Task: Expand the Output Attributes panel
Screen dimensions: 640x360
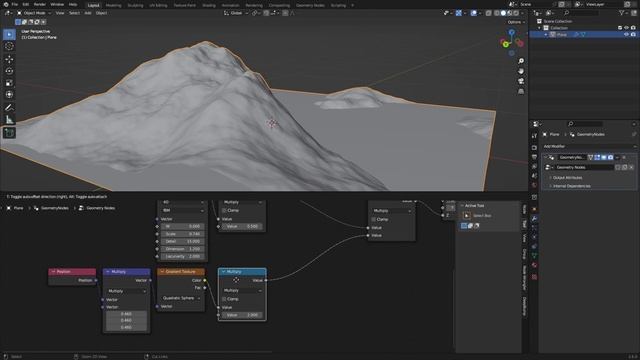Action: click(x=567, y=178)
